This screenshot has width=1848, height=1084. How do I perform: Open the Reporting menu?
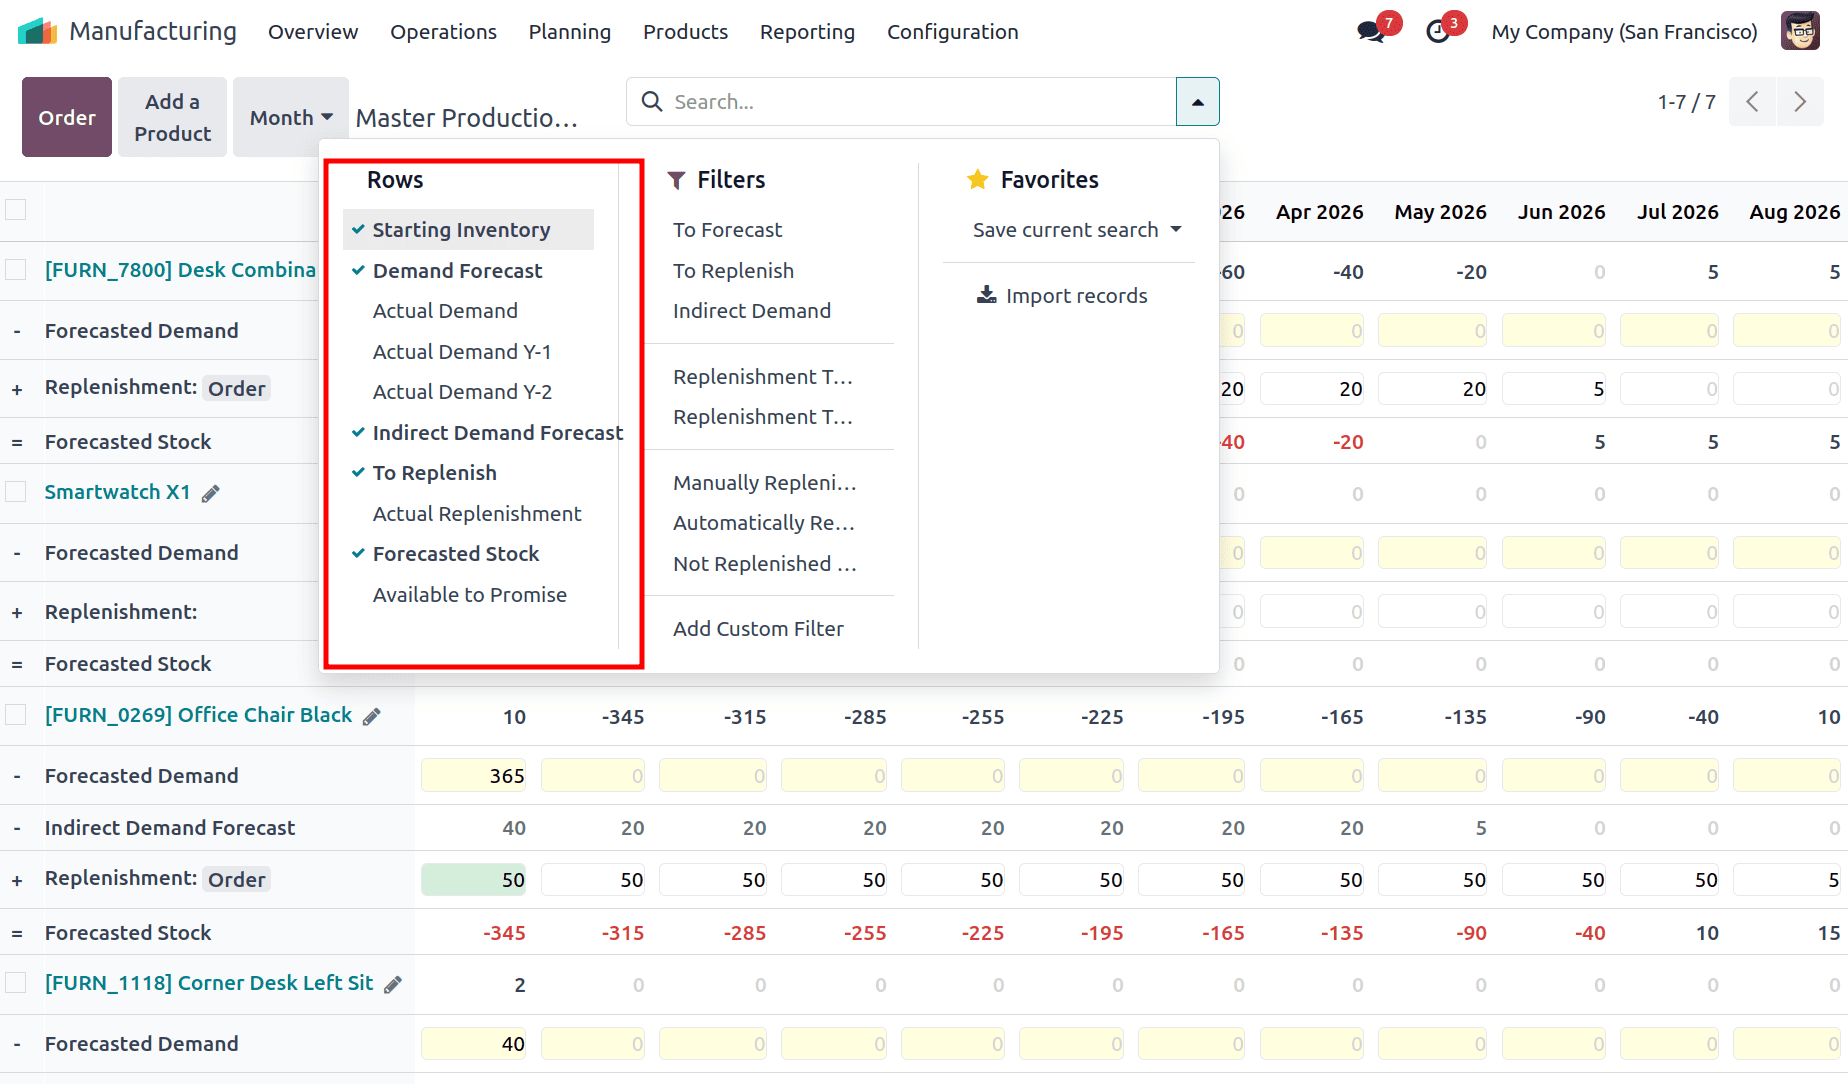pos(806,31)
